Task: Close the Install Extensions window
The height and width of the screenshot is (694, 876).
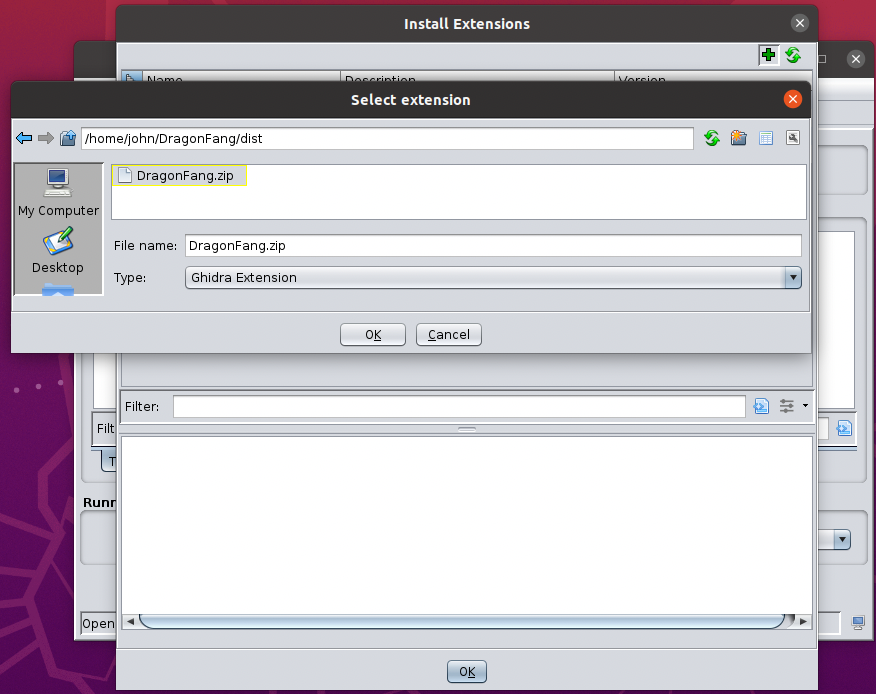Action: point(799,23)
